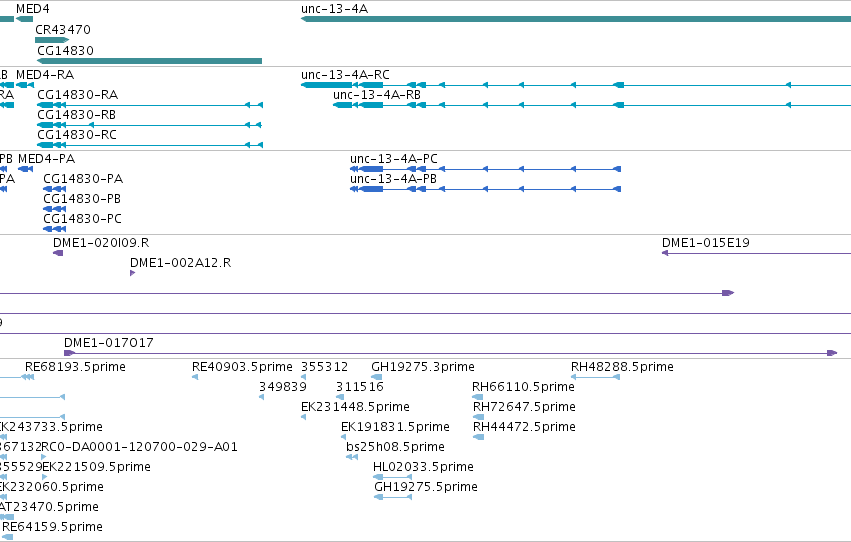Image resolution: width=851 pixels, height=542 pixels.
Task: Click the GH19275.5prime EST feature line
Action: (x=393, y=497)
